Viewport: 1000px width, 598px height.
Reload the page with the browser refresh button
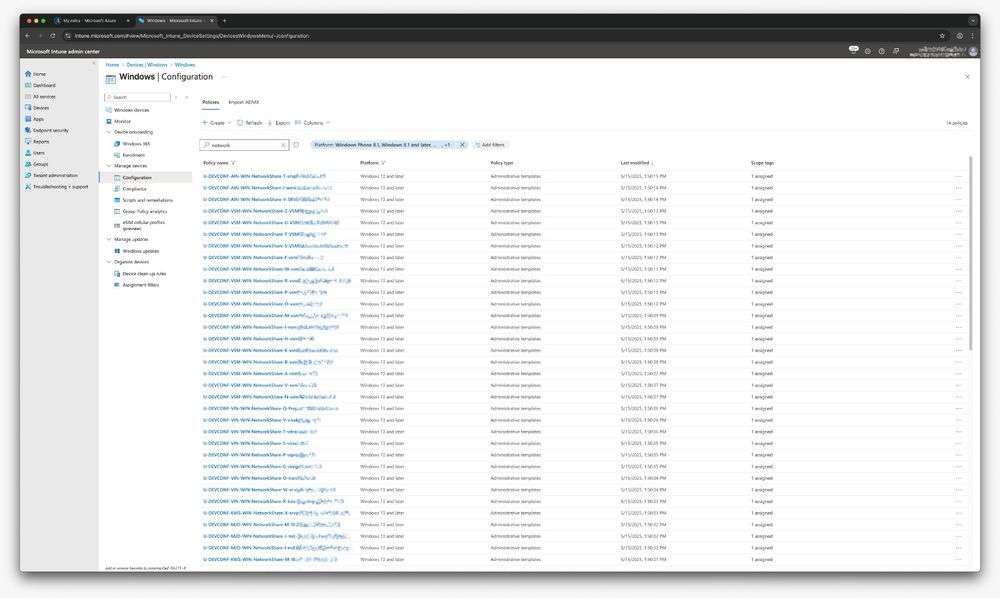[x=53, y=36]
